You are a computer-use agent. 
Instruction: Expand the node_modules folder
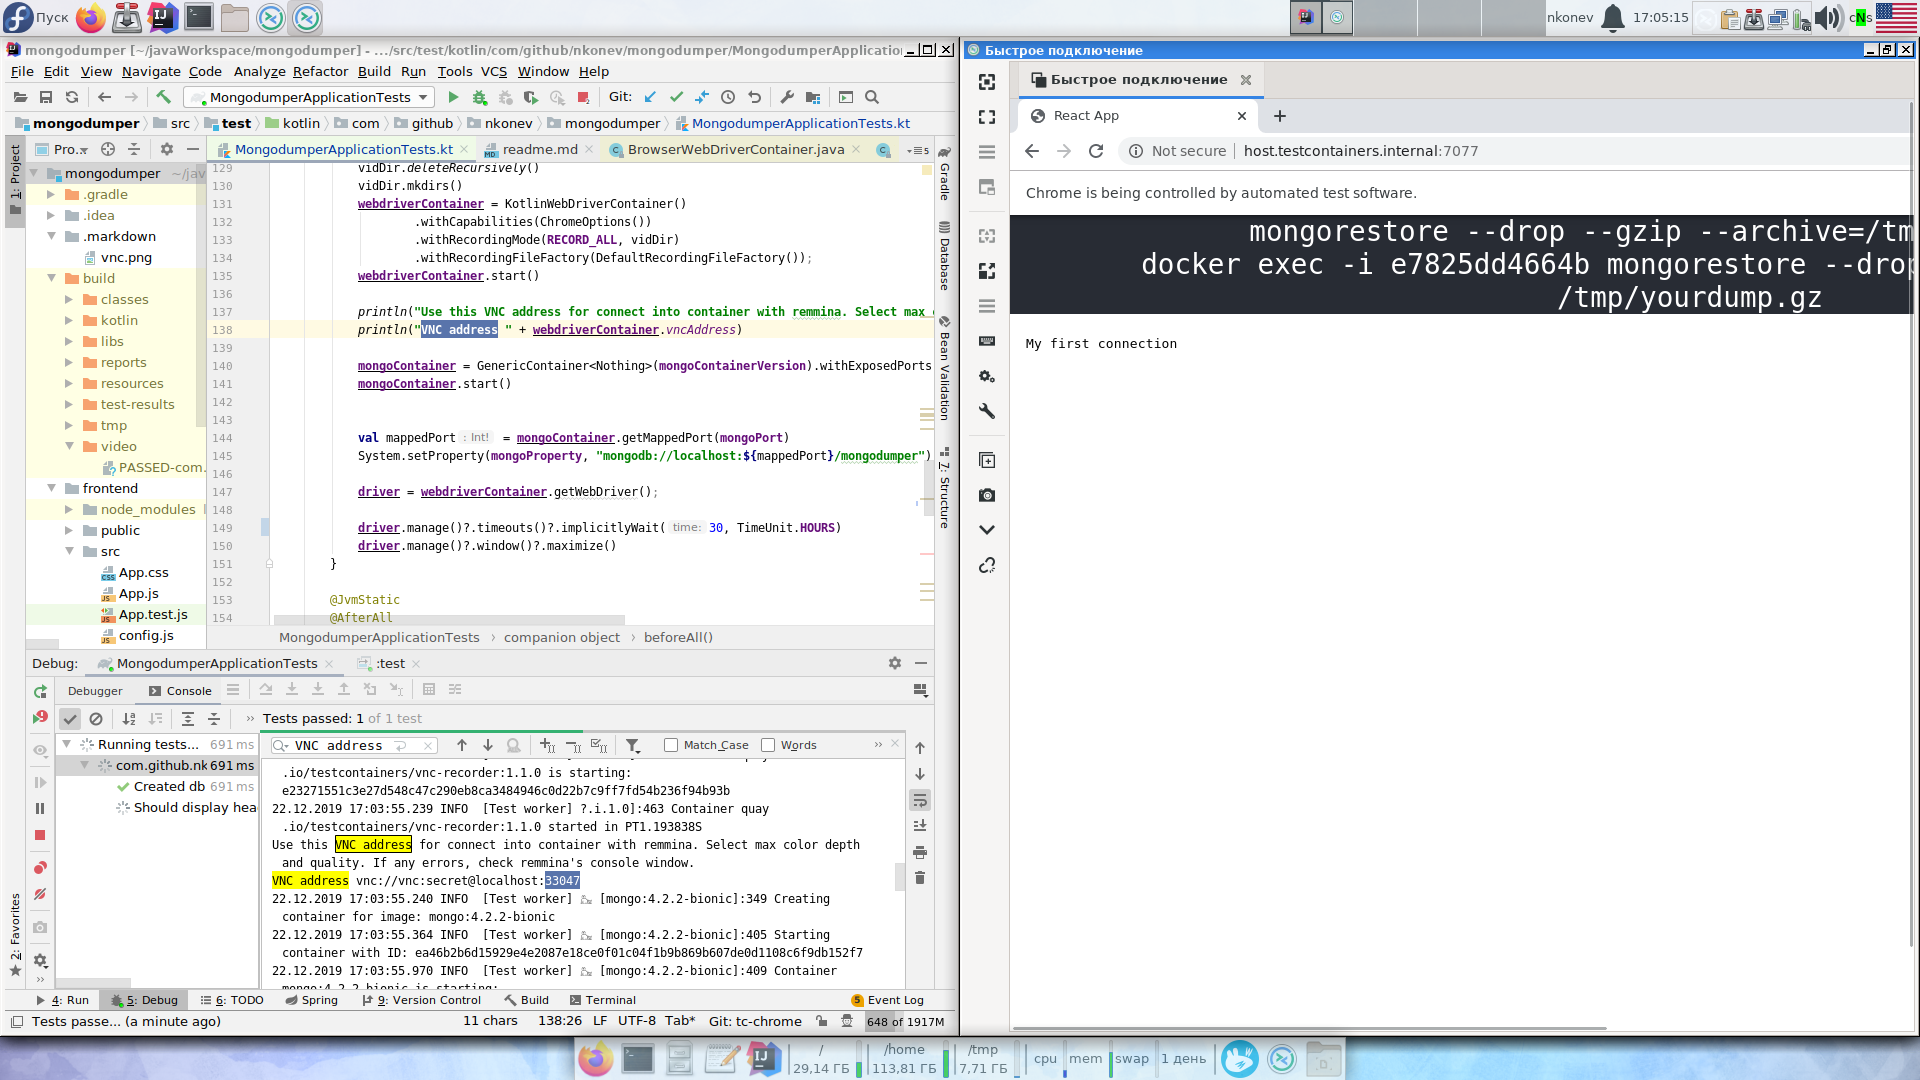pos(69,509)
